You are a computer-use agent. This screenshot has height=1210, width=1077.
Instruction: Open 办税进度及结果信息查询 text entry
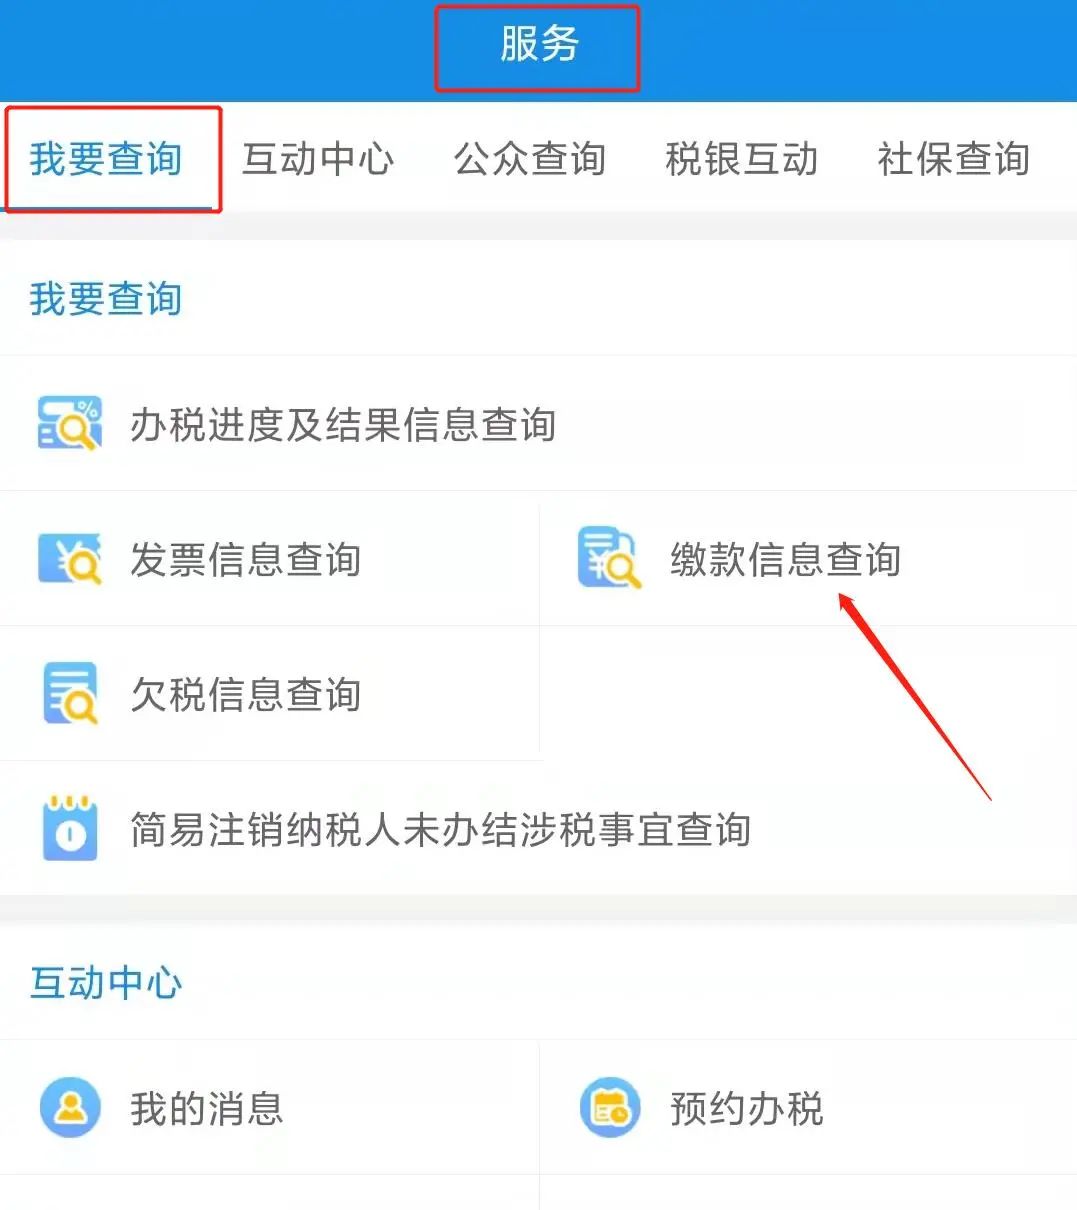[343, 424]
